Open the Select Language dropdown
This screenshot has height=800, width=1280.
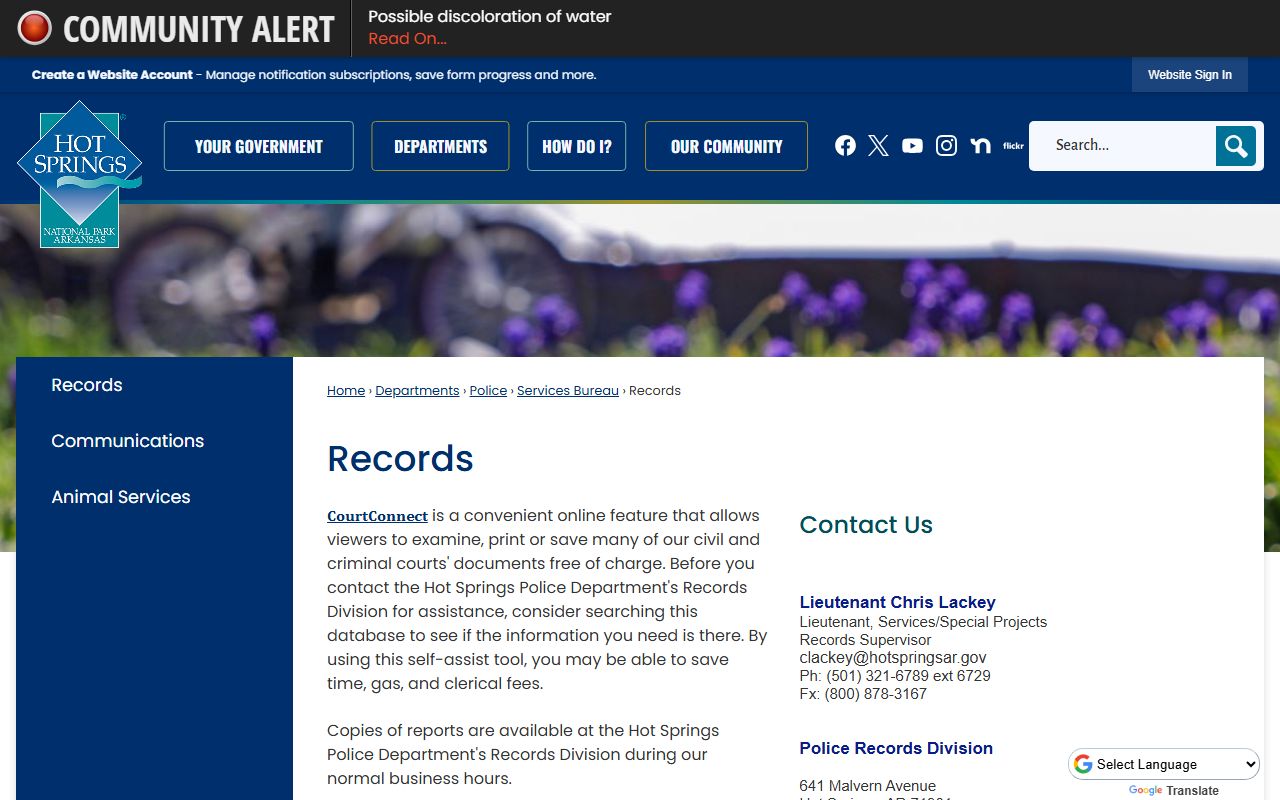point(1164,764)
